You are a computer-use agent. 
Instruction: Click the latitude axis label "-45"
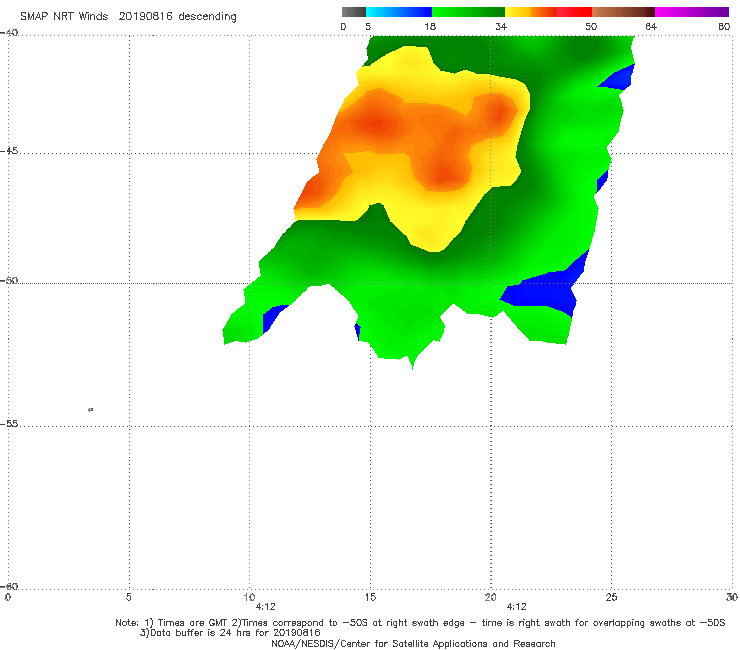click(9, 151)
